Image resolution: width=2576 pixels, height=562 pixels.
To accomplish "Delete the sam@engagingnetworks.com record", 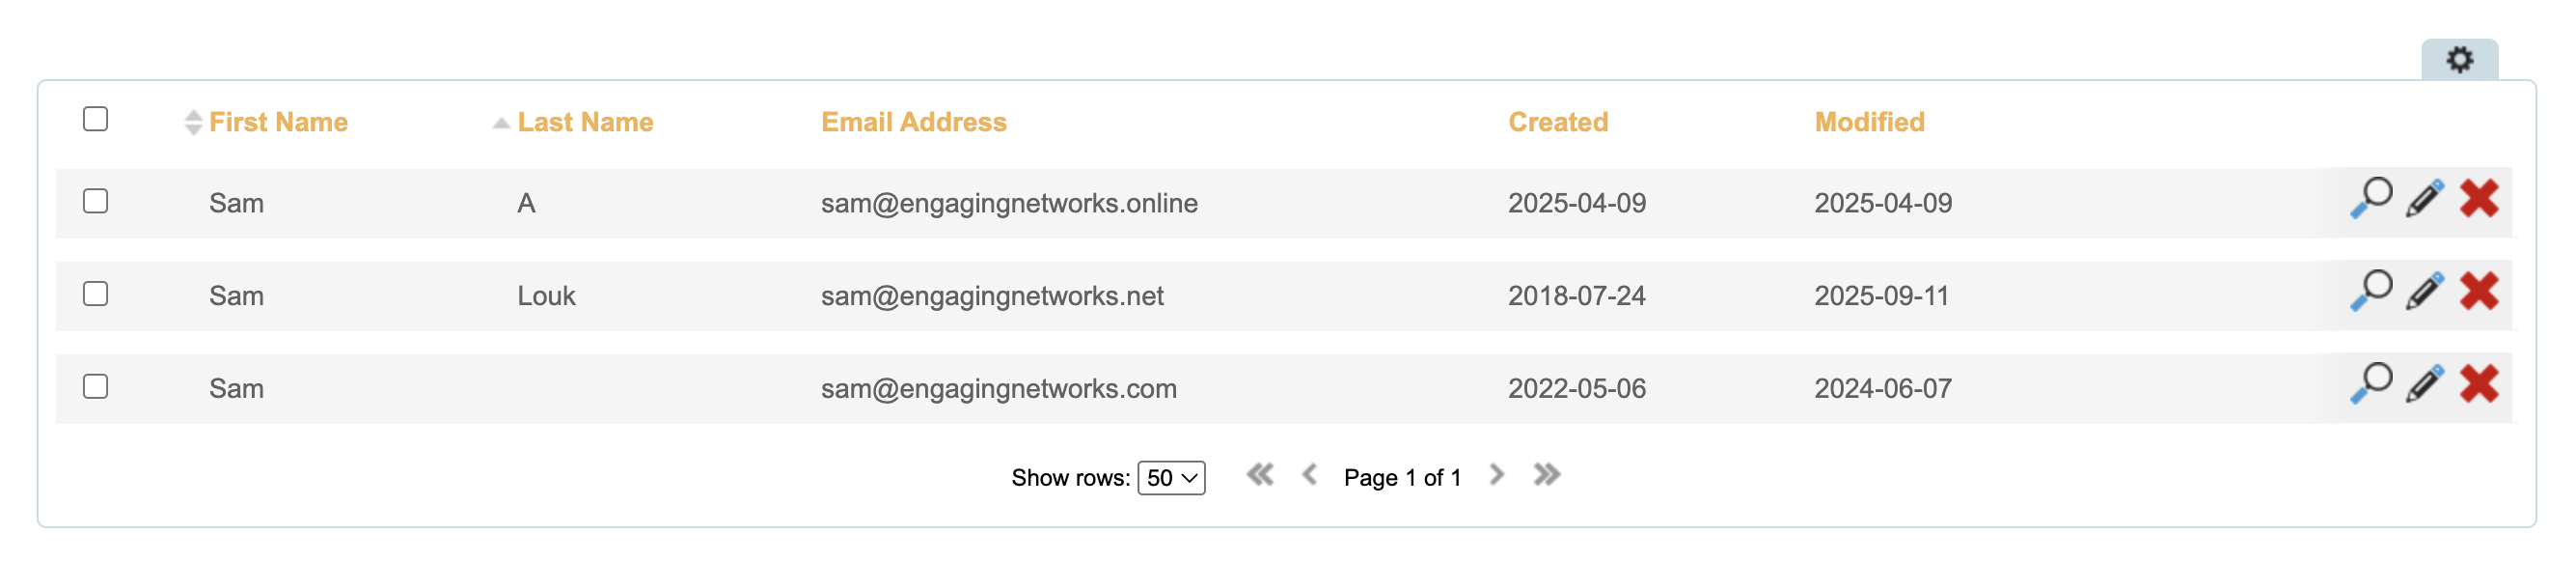I will click(2479, 384).
